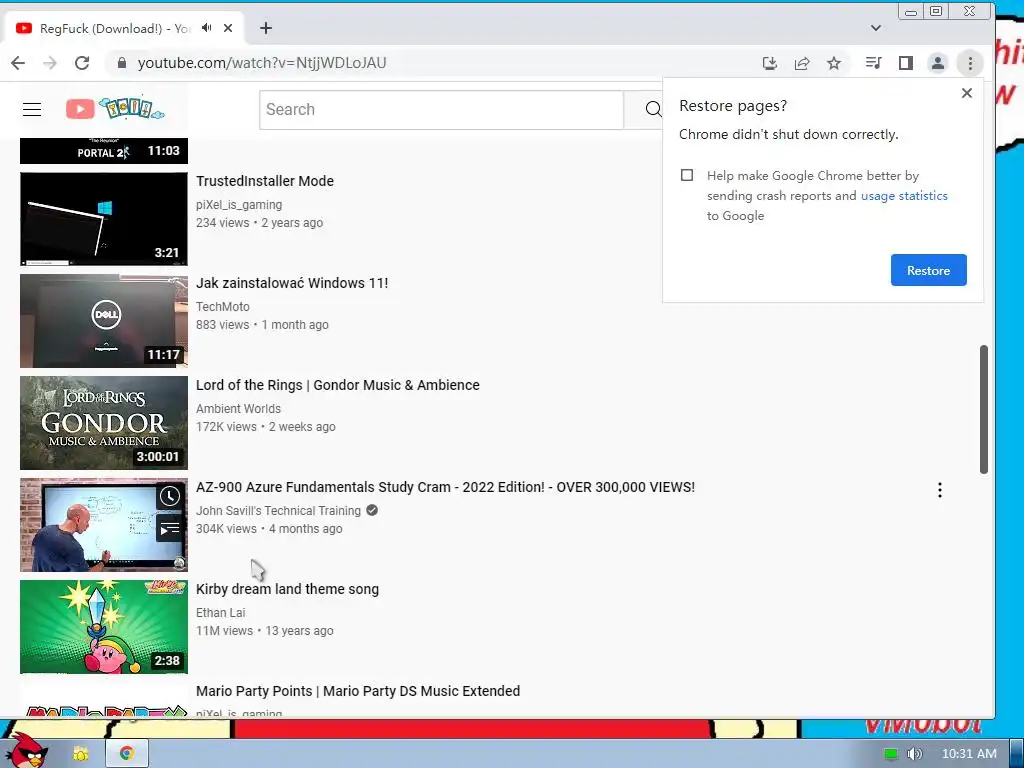1024x768 pixels.
Task: Click the blue Restore button
Action: click(x=929, y=270)
